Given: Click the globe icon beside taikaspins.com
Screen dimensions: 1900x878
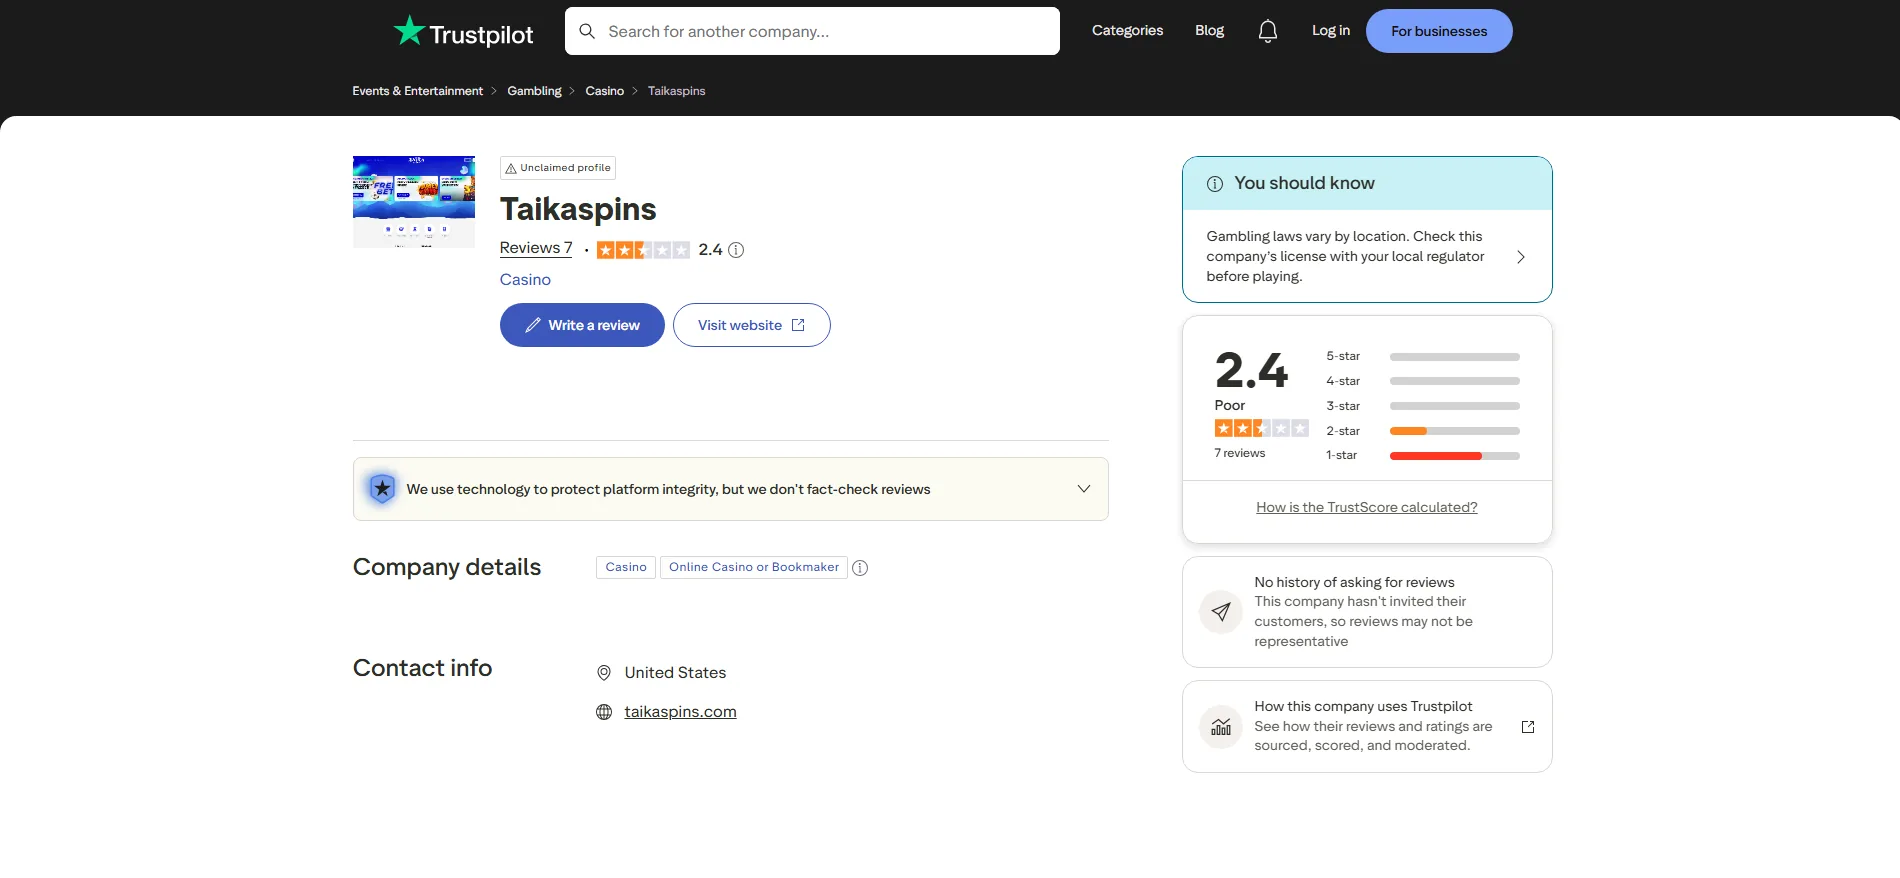Looking at the screenshot, I should click(604, 712).
